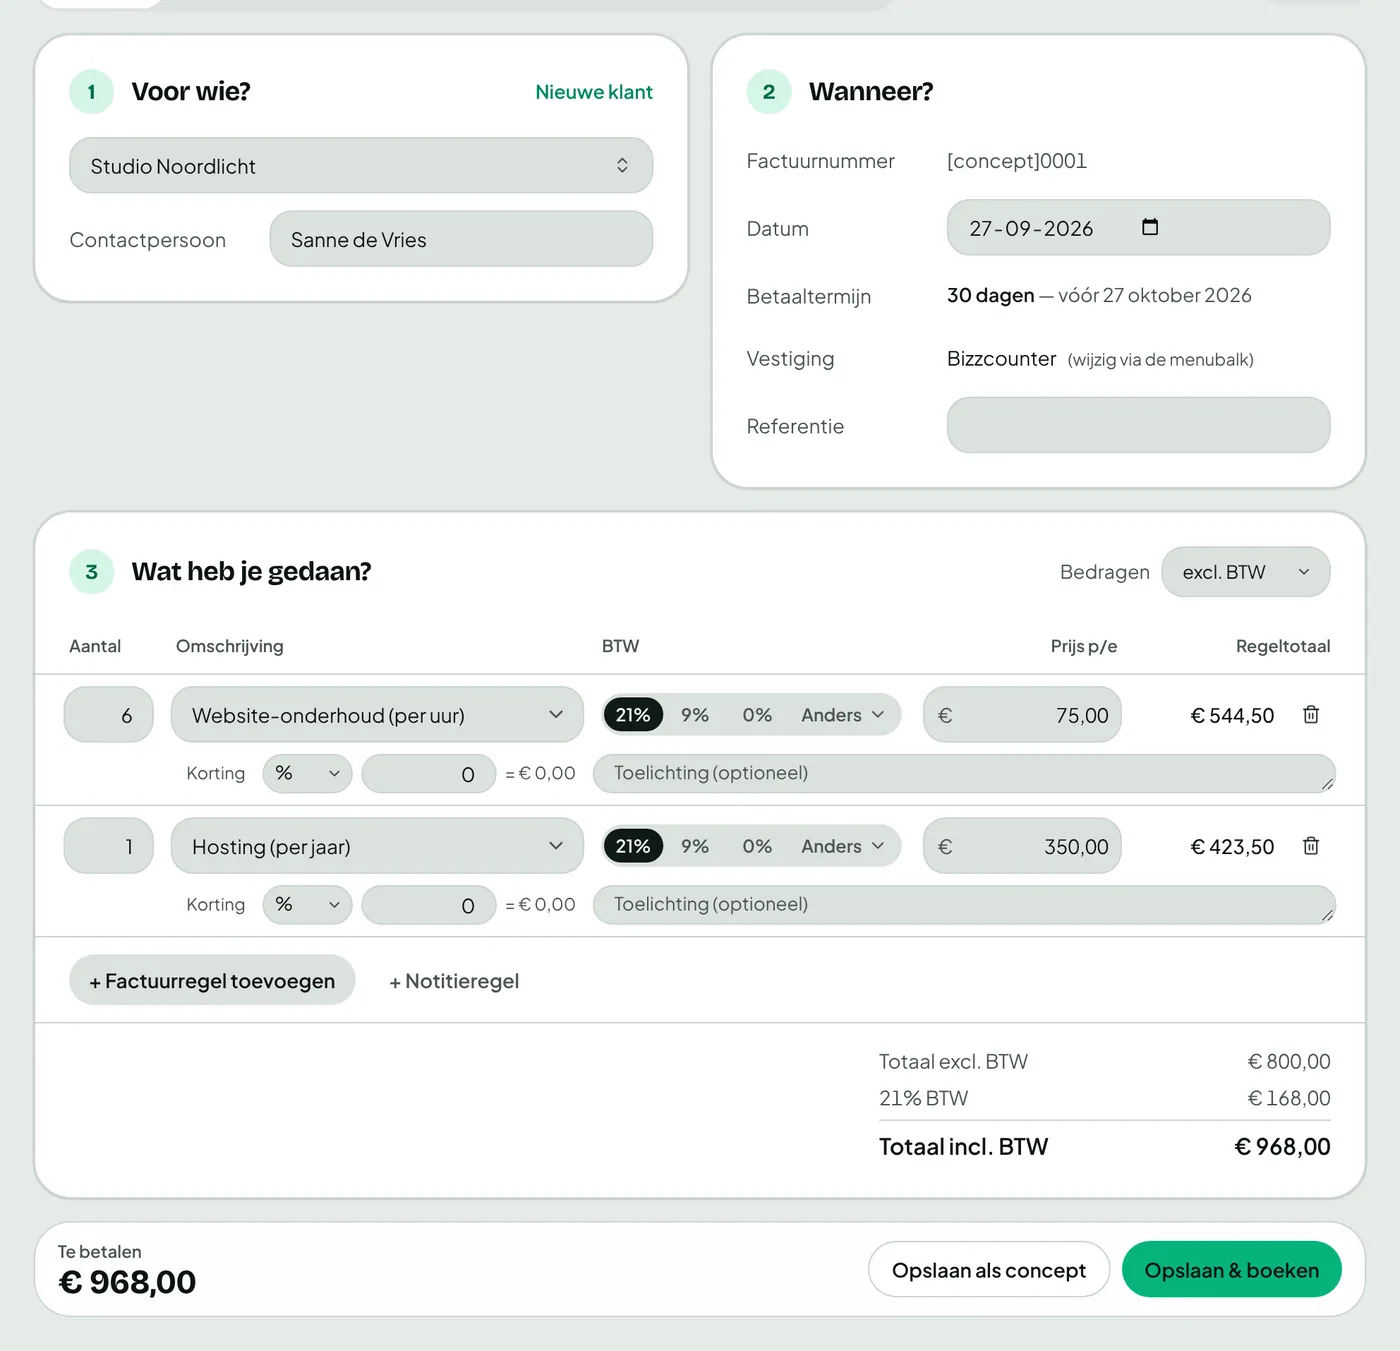The height and width of the screenshot is (1351, 1400).
Task: Delete the Hosting invoice line
Action: (1311, 846)
